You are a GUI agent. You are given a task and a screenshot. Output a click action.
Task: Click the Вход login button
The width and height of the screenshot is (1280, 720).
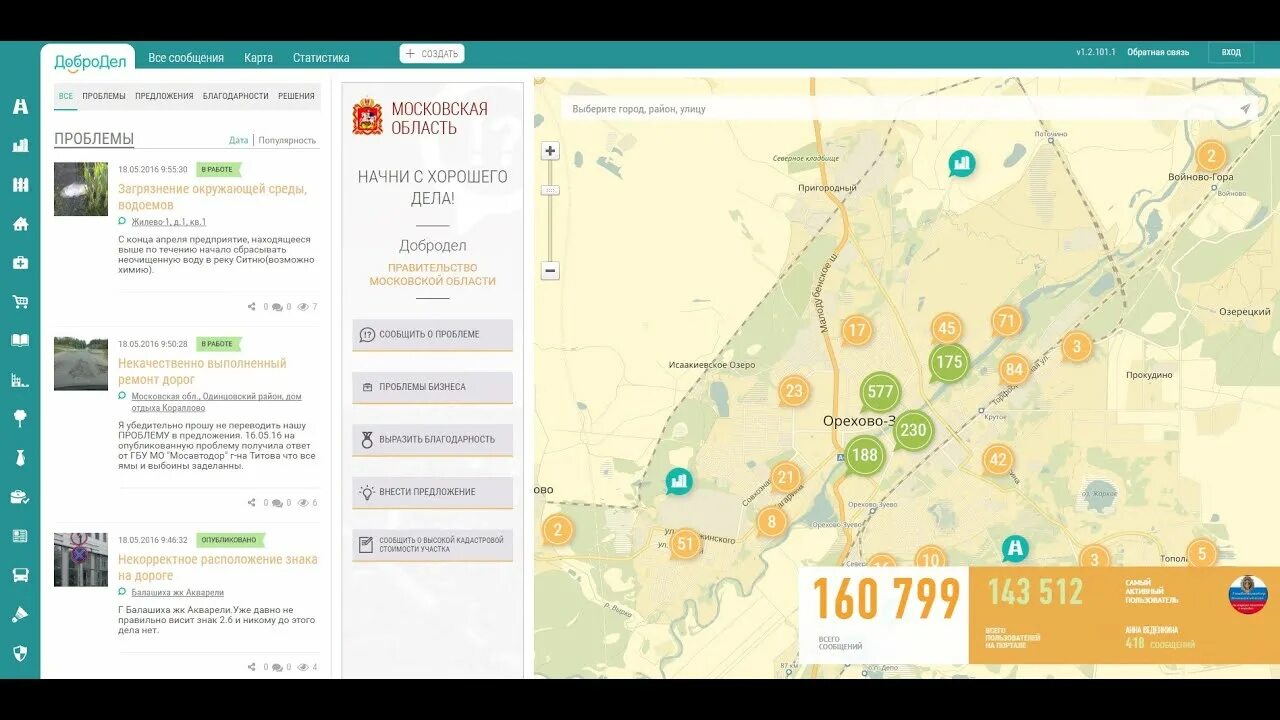[x=1231, y=52]
